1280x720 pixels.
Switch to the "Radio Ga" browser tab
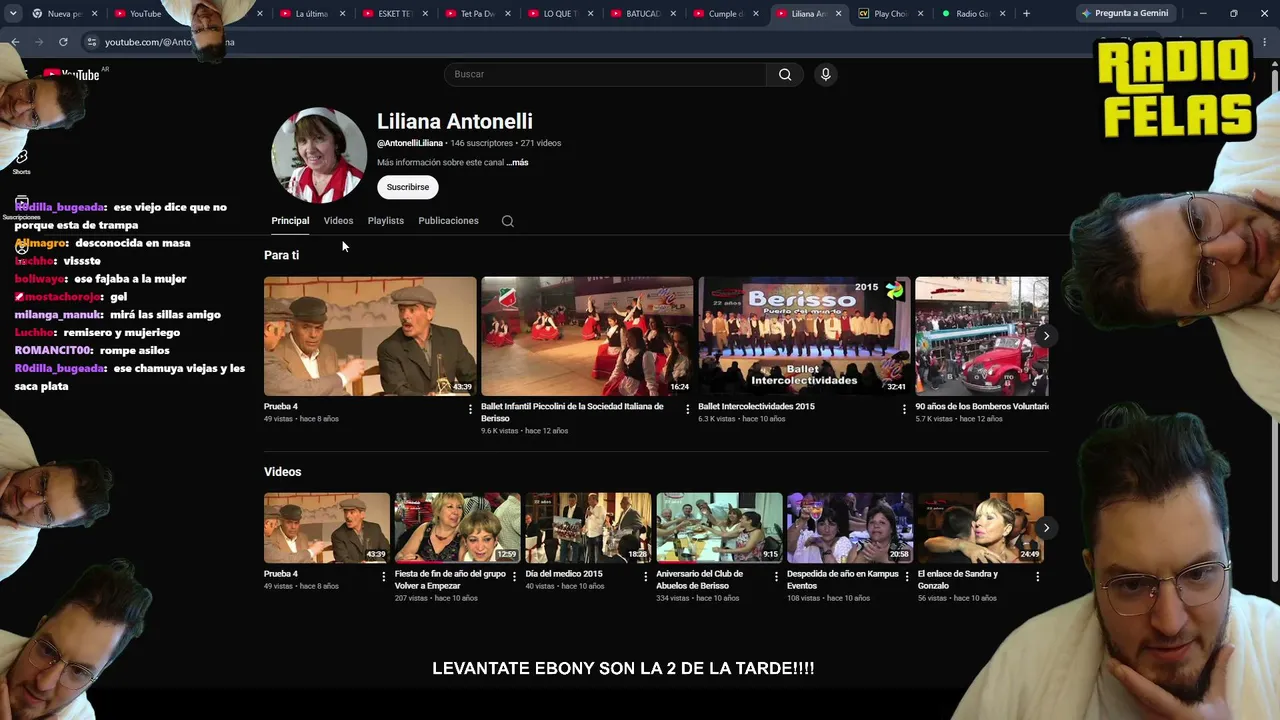(x=972, y=14)
